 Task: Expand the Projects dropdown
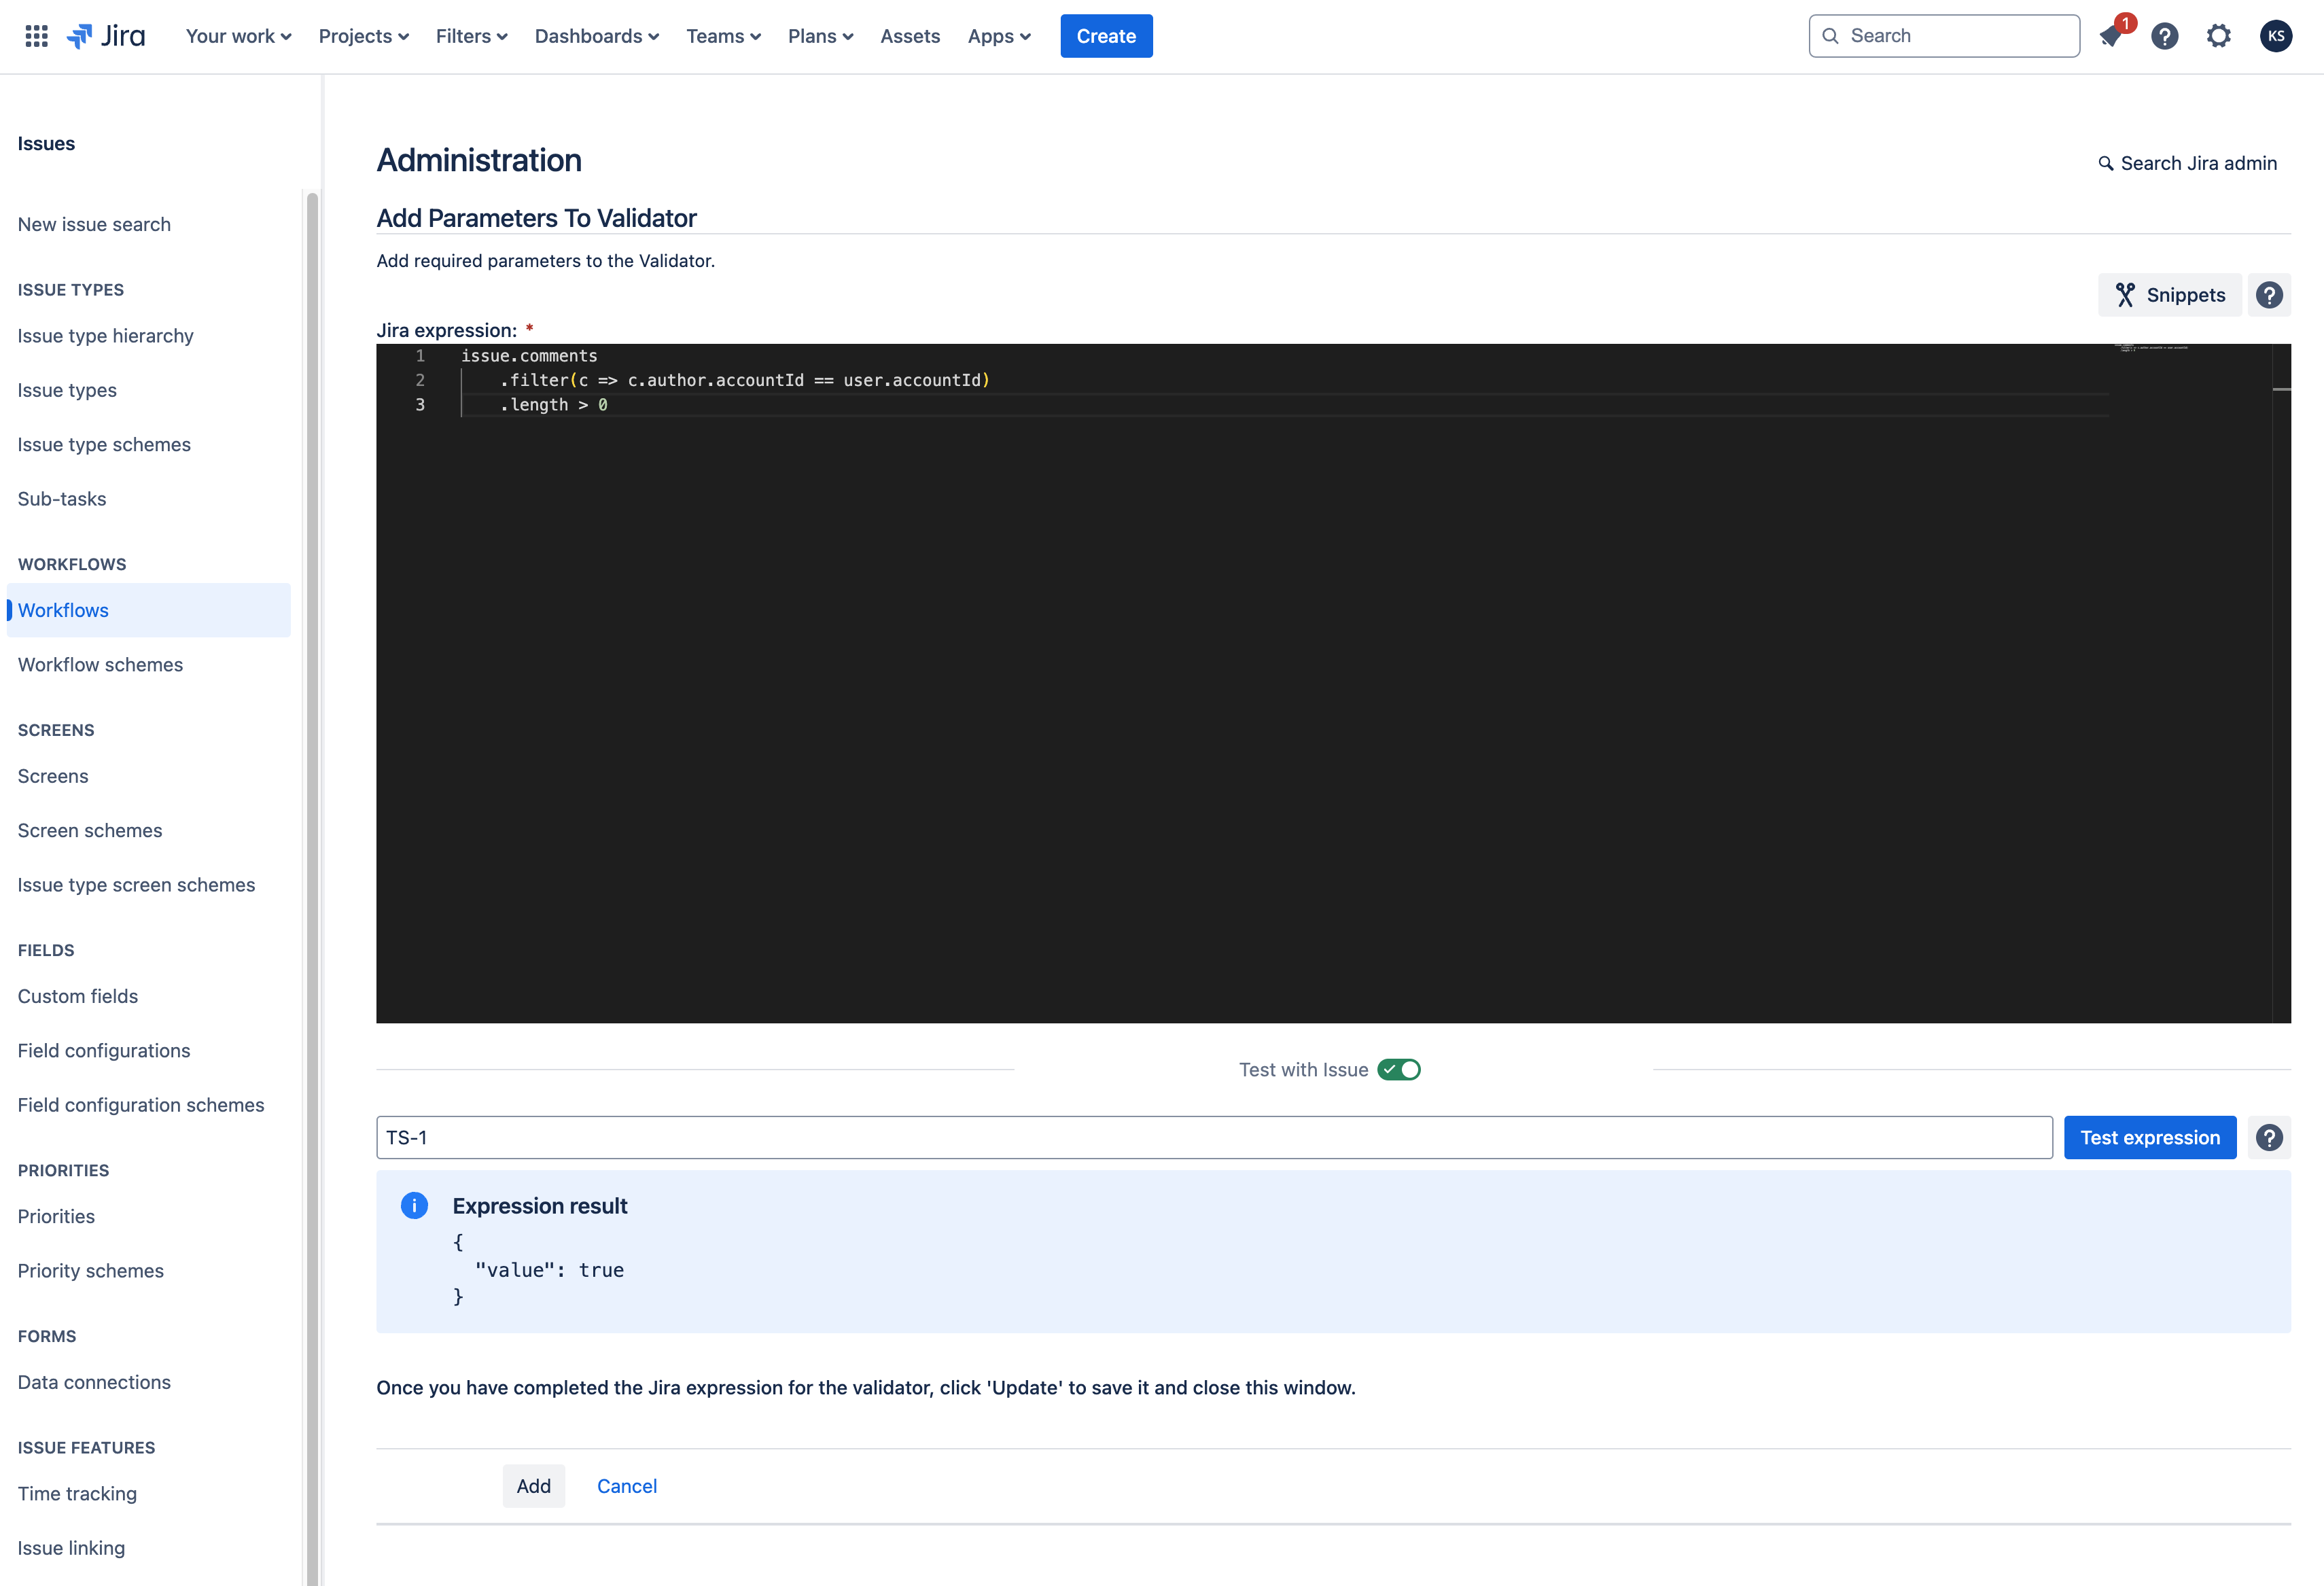coord(363,36)
